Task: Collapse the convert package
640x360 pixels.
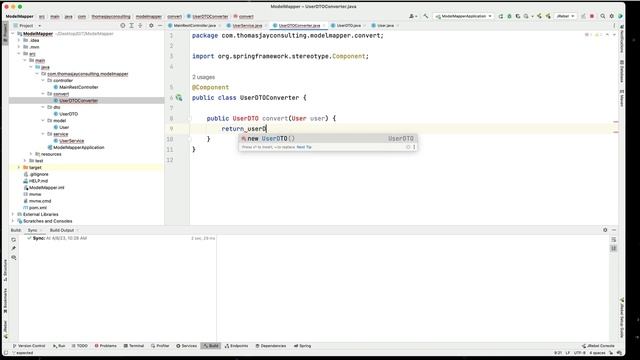Action: click(43, 94)
